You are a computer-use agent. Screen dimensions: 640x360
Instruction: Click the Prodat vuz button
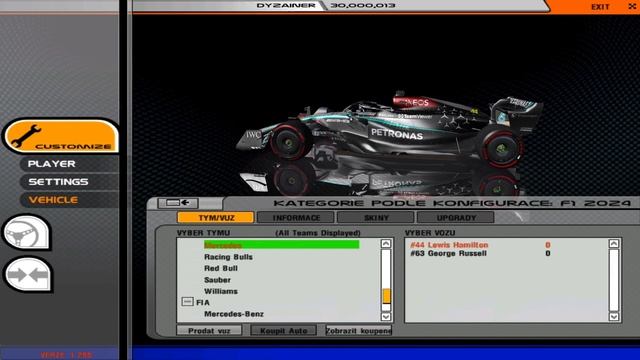209,330
